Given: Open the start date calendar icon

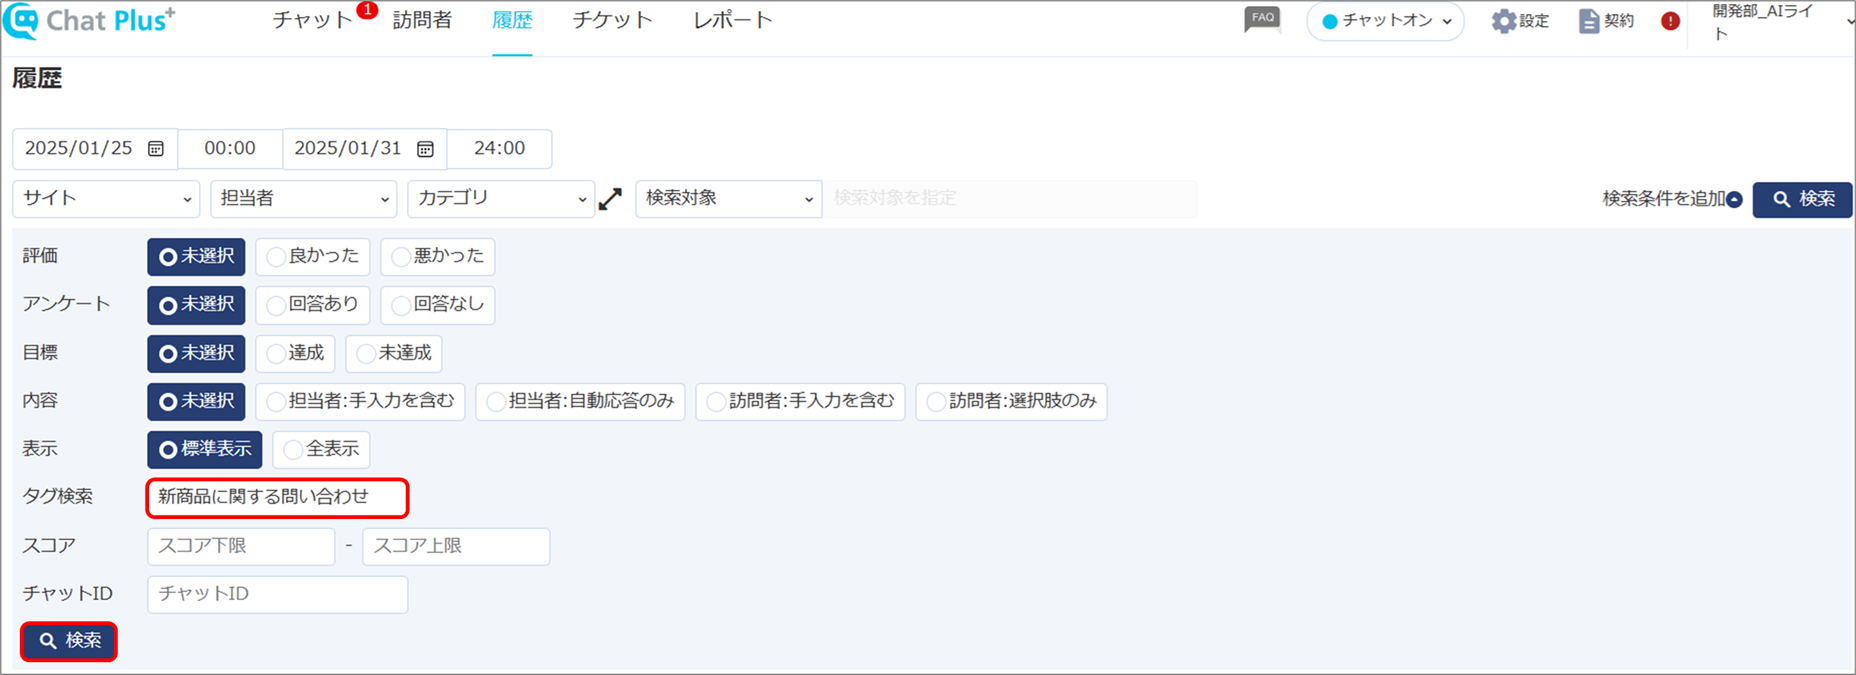Looking at the screenshot, I should click(156, 149).
